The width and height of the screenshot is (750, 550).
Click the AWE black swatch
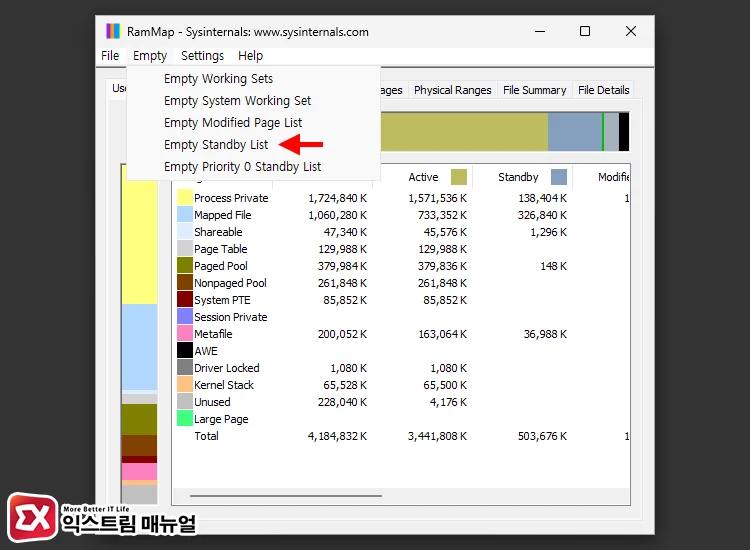(185, 351)
